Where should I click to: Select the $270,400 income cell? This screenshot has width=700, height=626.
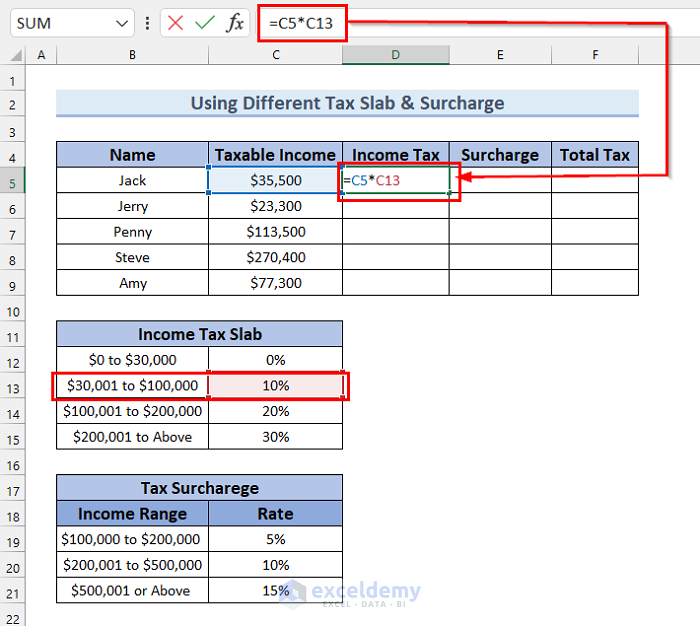click(275, 257)
